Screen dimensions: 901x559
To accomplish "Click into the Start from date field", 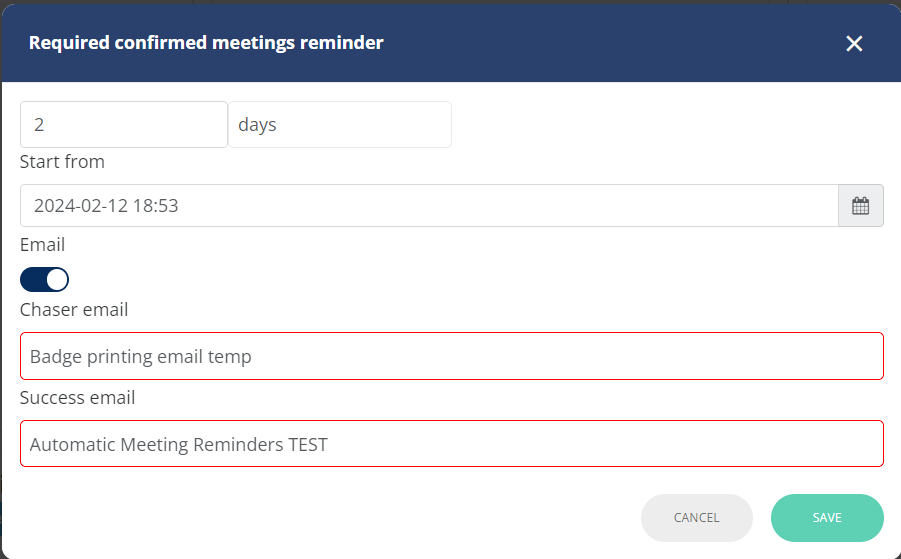I will [x=429, y=206].
